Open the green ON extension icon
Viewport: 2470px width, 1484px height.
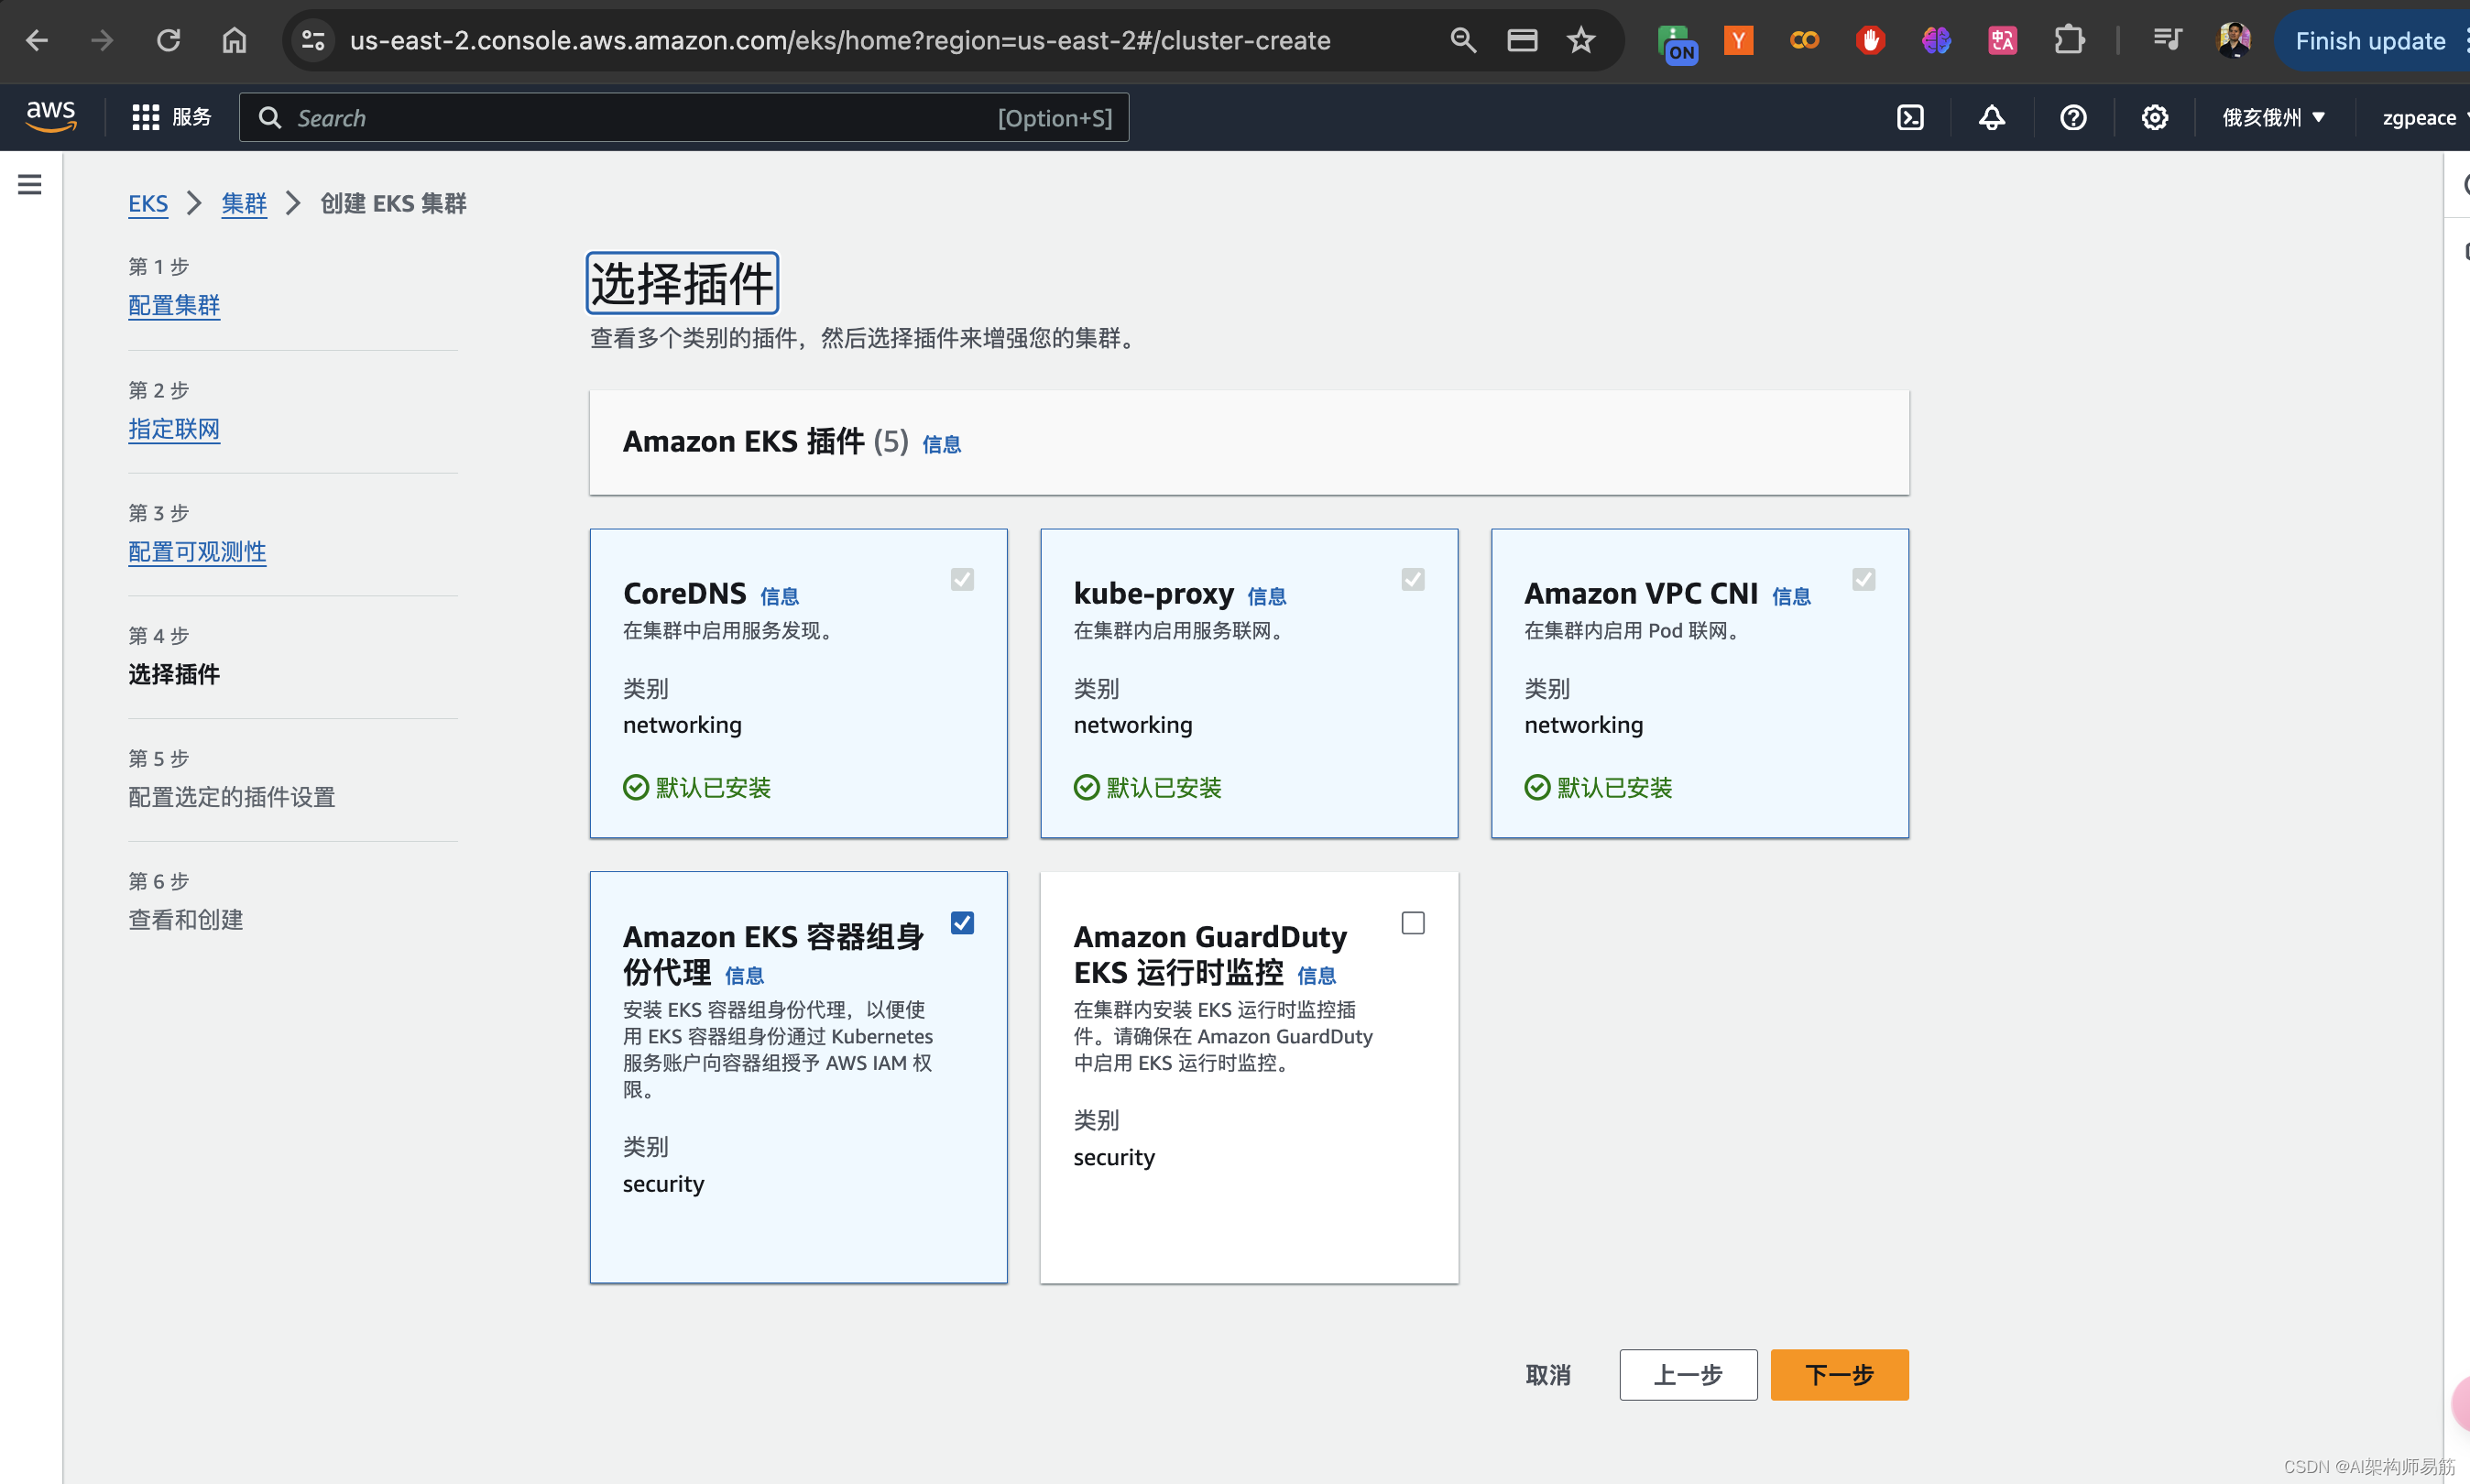point(1677,43)
